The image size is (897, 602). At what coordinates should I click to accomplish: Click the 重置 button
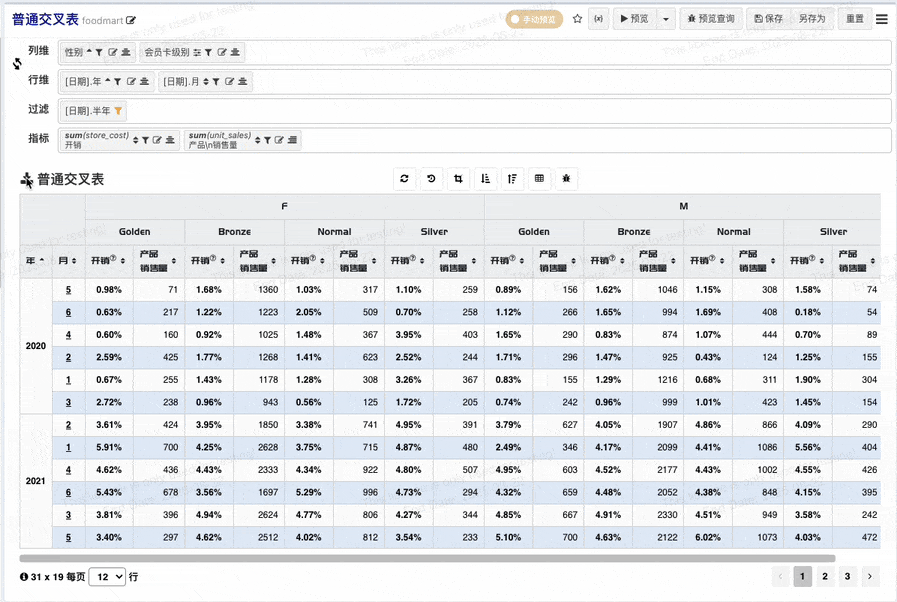855,19
